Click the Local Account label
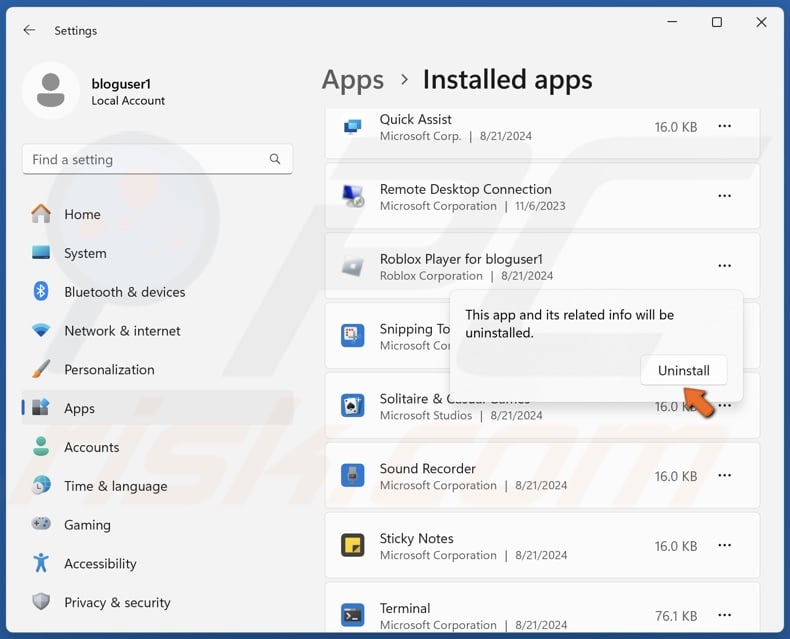Image resolution: width=790 pixels, height=639 pixels. point(128,101)
